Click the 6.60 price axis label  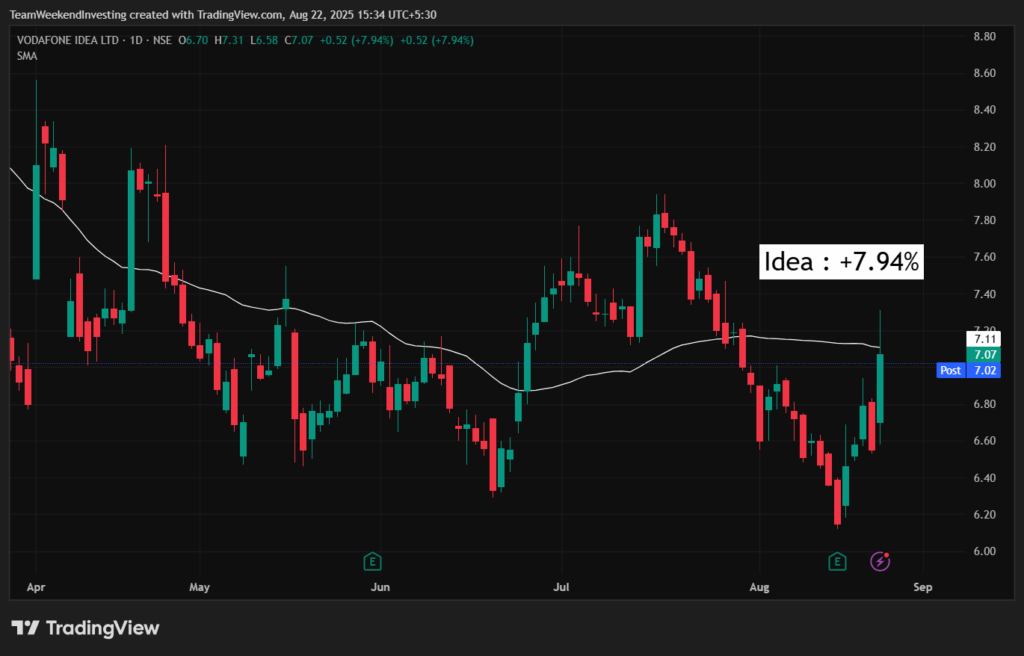coord(984,441)
